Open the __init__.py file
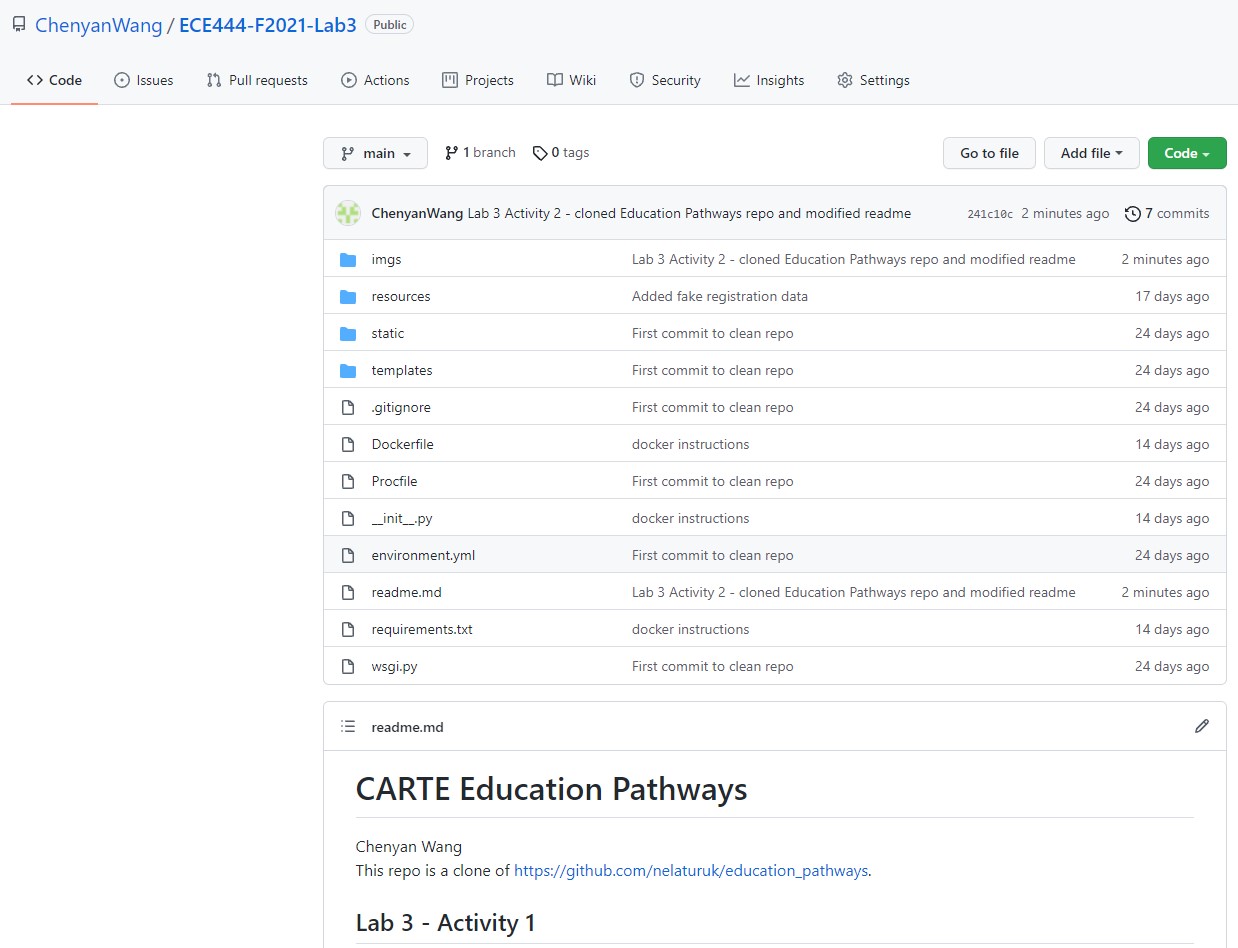Image resolution: width=1238 pixels, height=948 pixels. point(402,518)
